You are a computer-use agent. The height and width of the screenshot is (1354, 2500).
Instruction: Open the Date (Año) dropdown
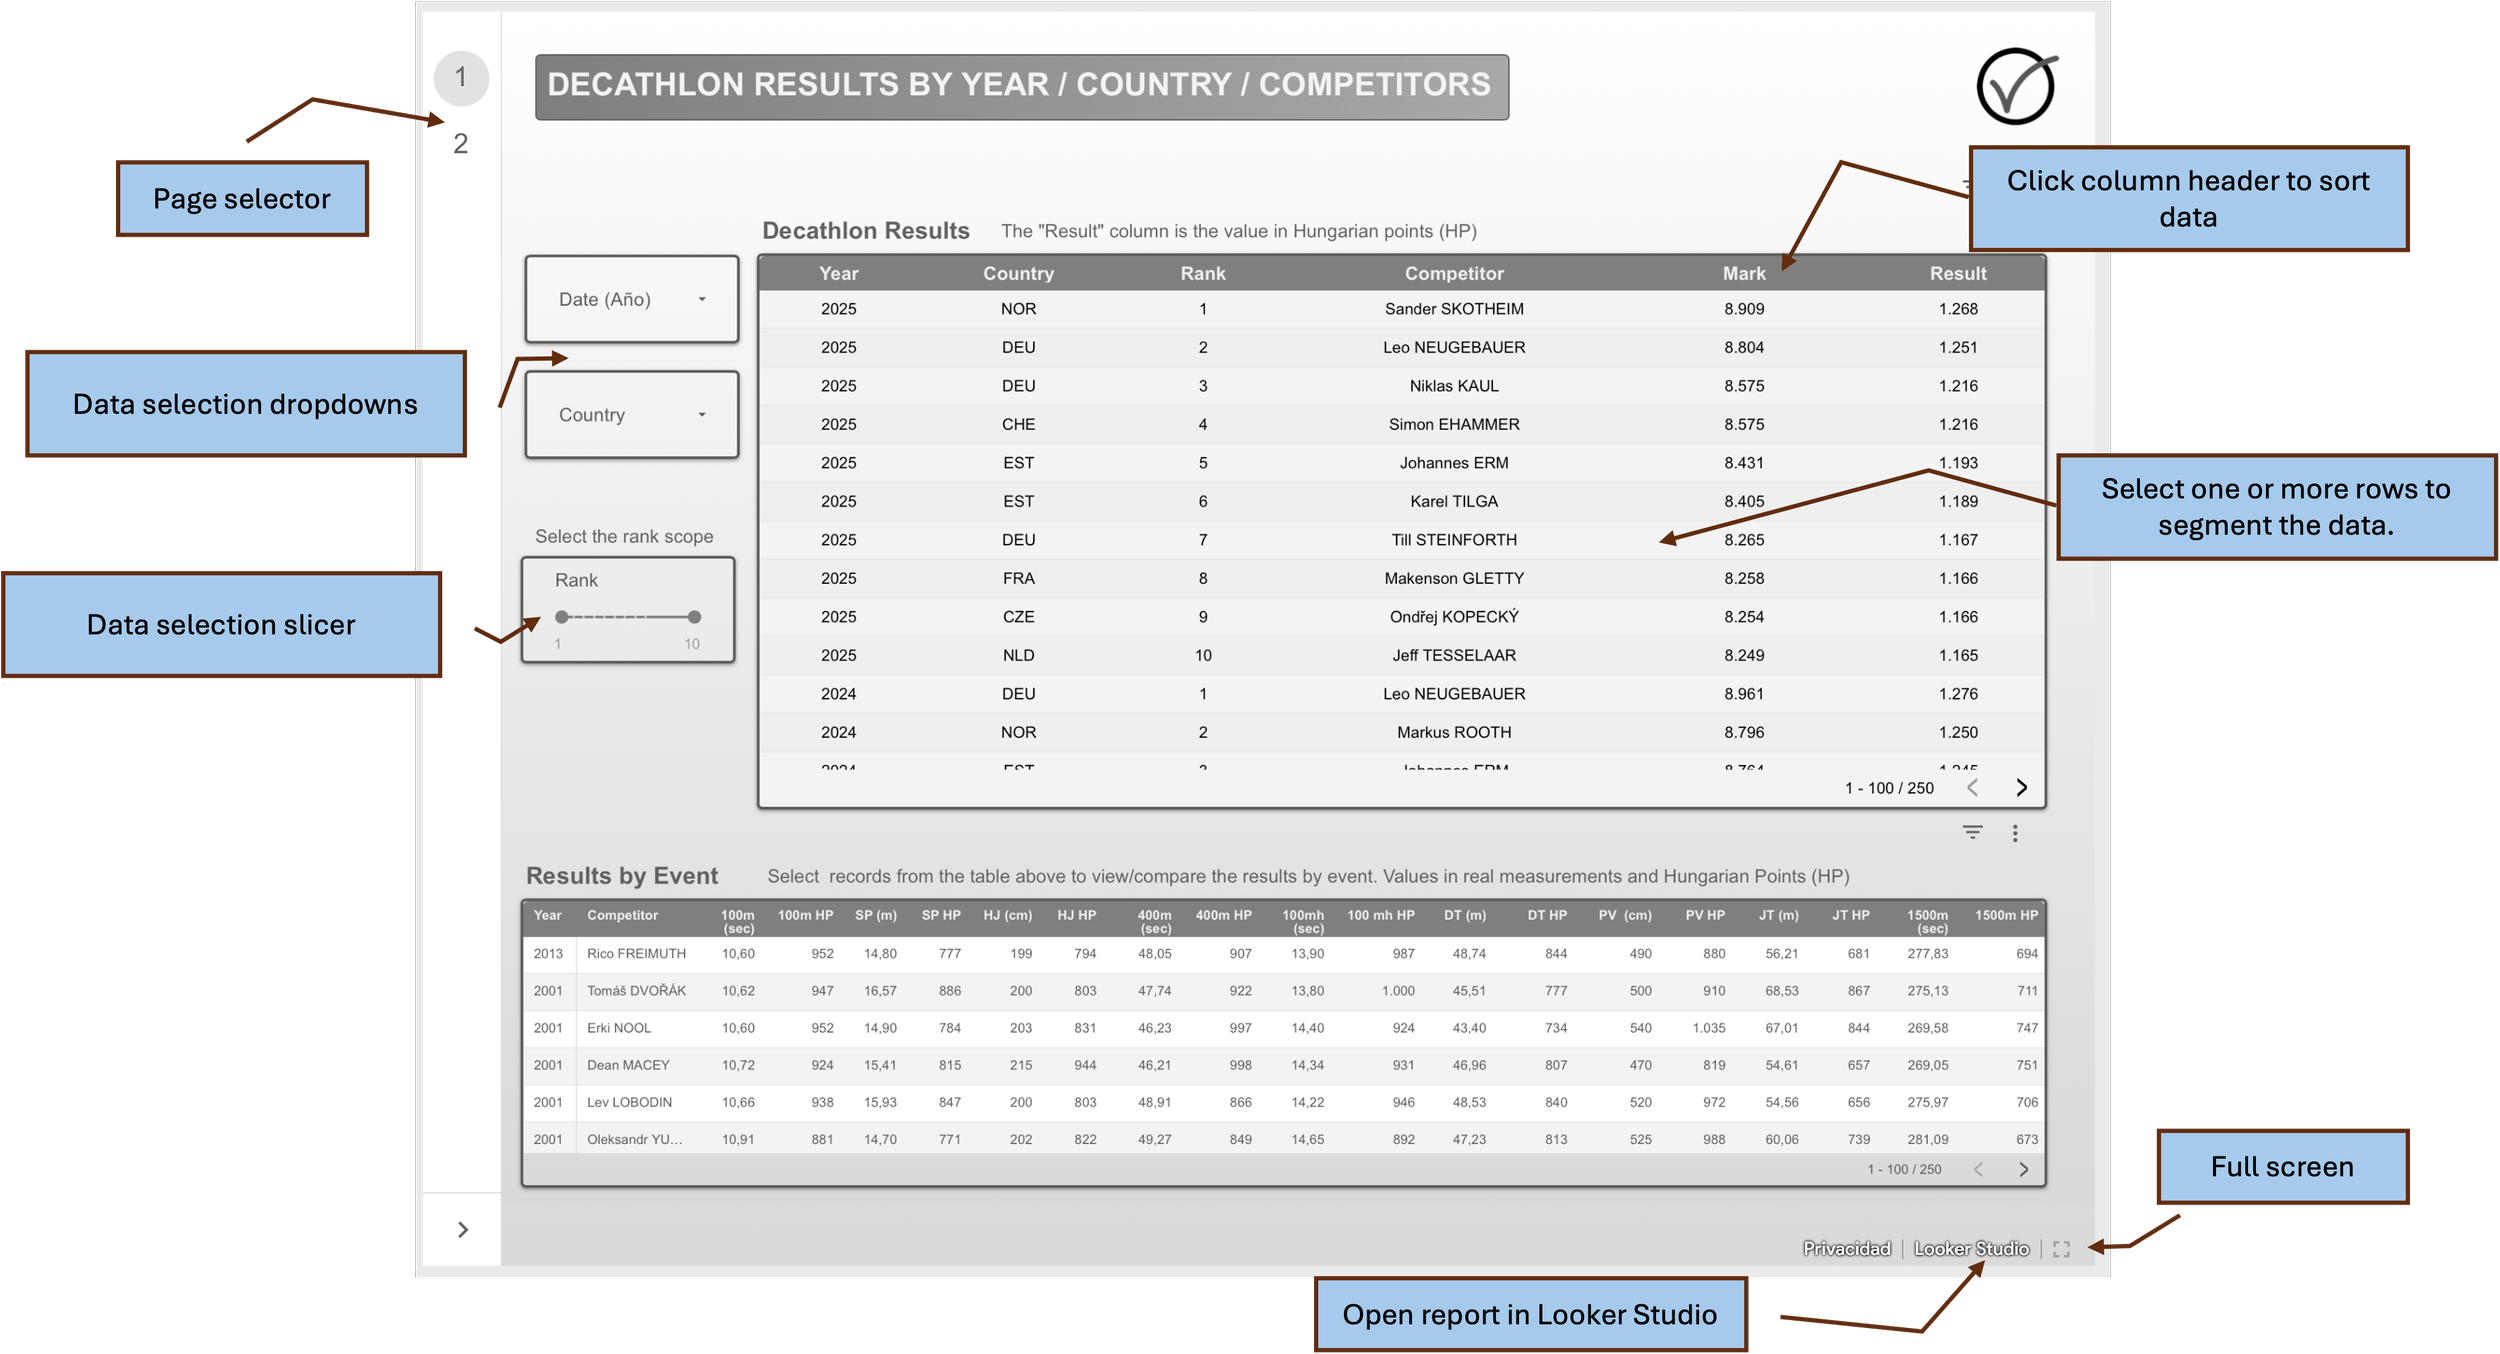(632, 299)
